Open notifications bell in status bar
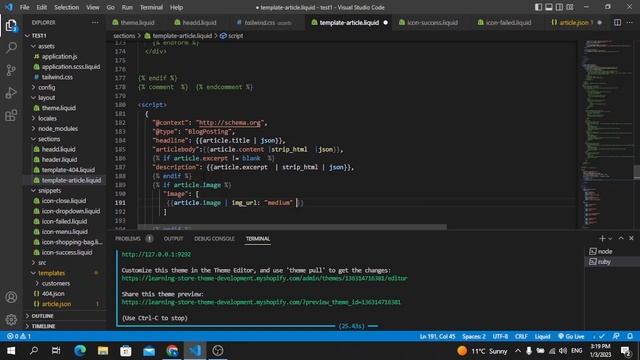This screenshot has height=360, width=640. click(630, 336)
